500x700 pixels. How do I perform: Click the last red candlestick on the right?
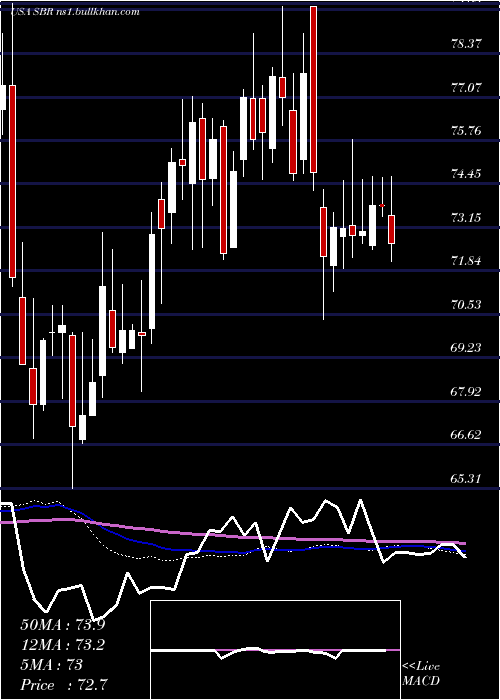(x=392, y=229)
